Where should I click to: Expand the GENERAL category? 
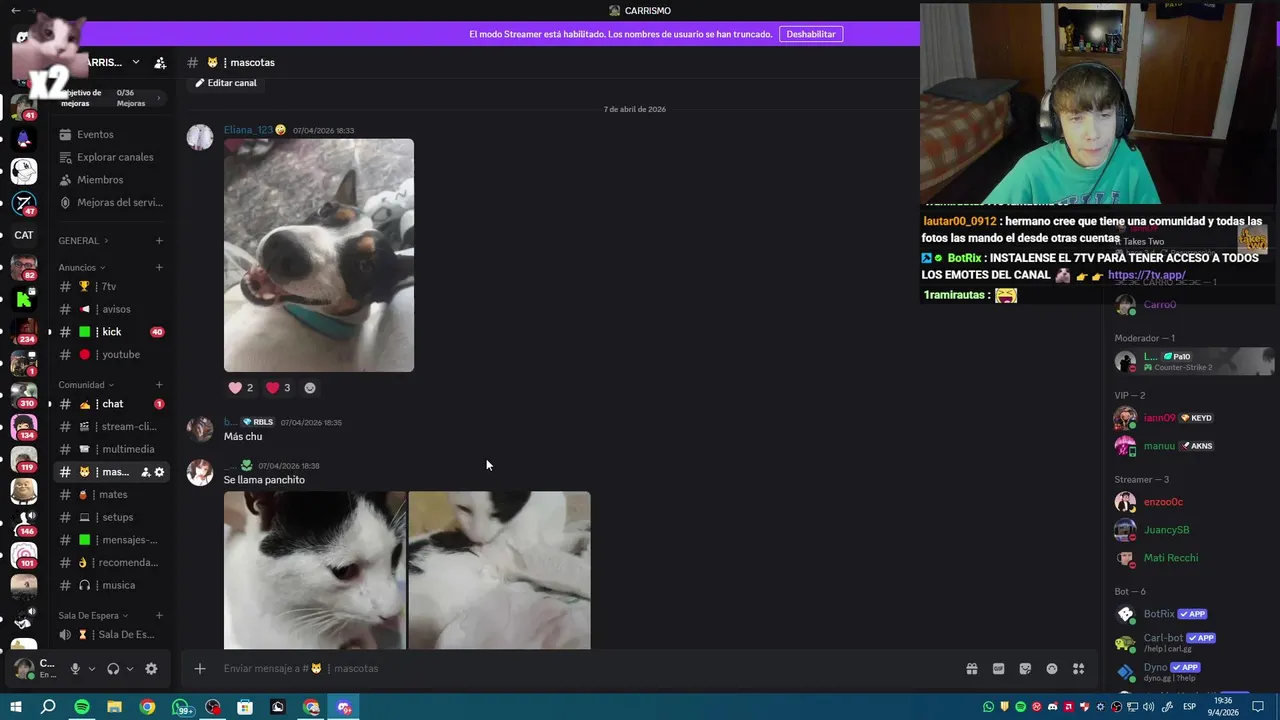(x=83, y=241)
